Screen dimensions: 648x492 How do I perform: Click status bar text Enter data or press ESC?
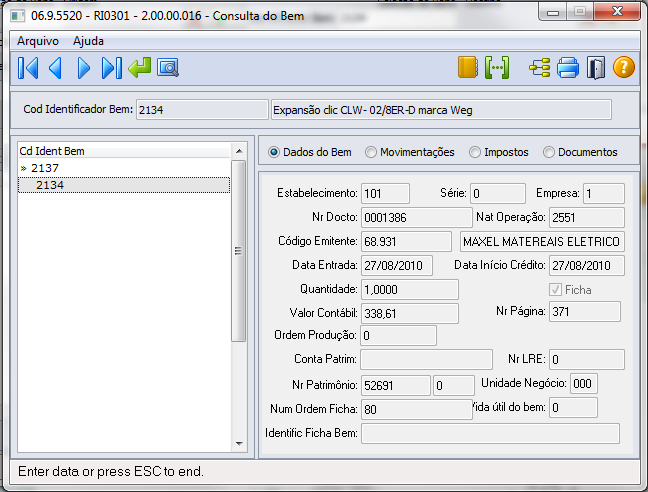tap(111, 471)
